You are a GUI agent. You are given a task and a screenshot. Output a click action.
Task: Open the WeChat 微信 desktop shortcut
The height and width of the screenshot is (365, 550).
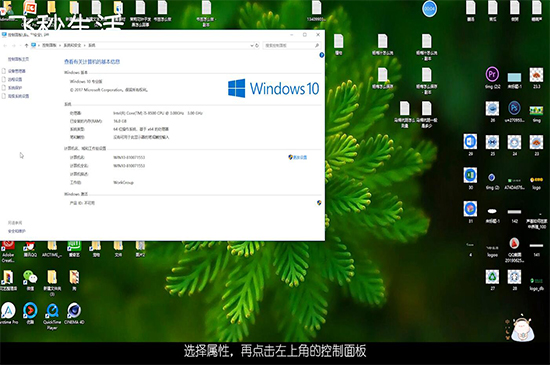(x=30, y=280)
